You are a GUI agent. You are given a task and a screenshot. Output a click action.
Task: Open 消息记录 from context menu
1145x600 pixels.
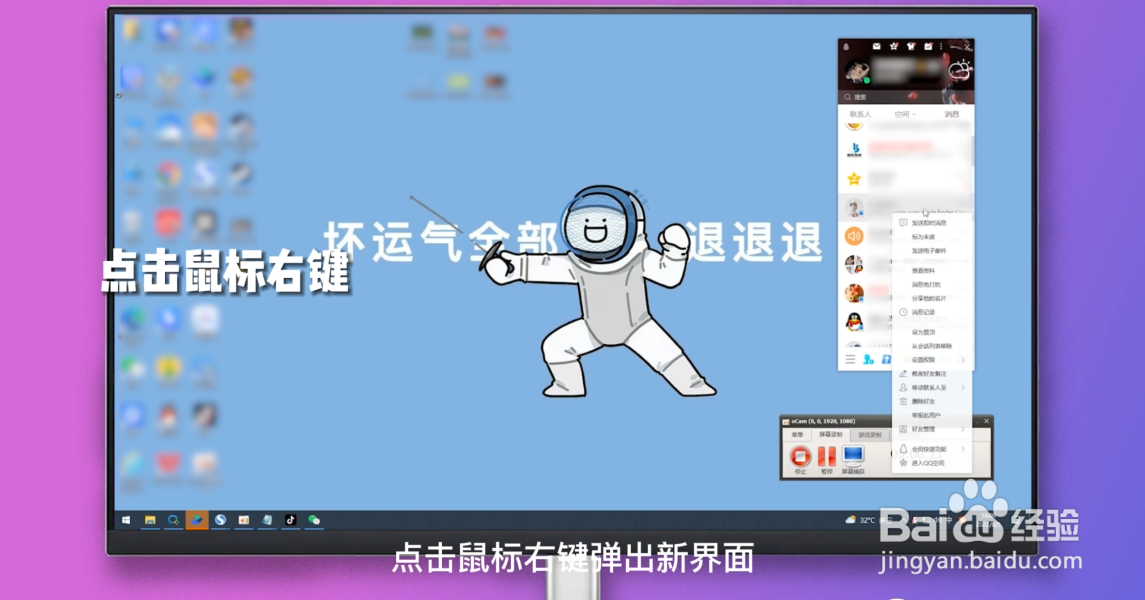point(933,312)
